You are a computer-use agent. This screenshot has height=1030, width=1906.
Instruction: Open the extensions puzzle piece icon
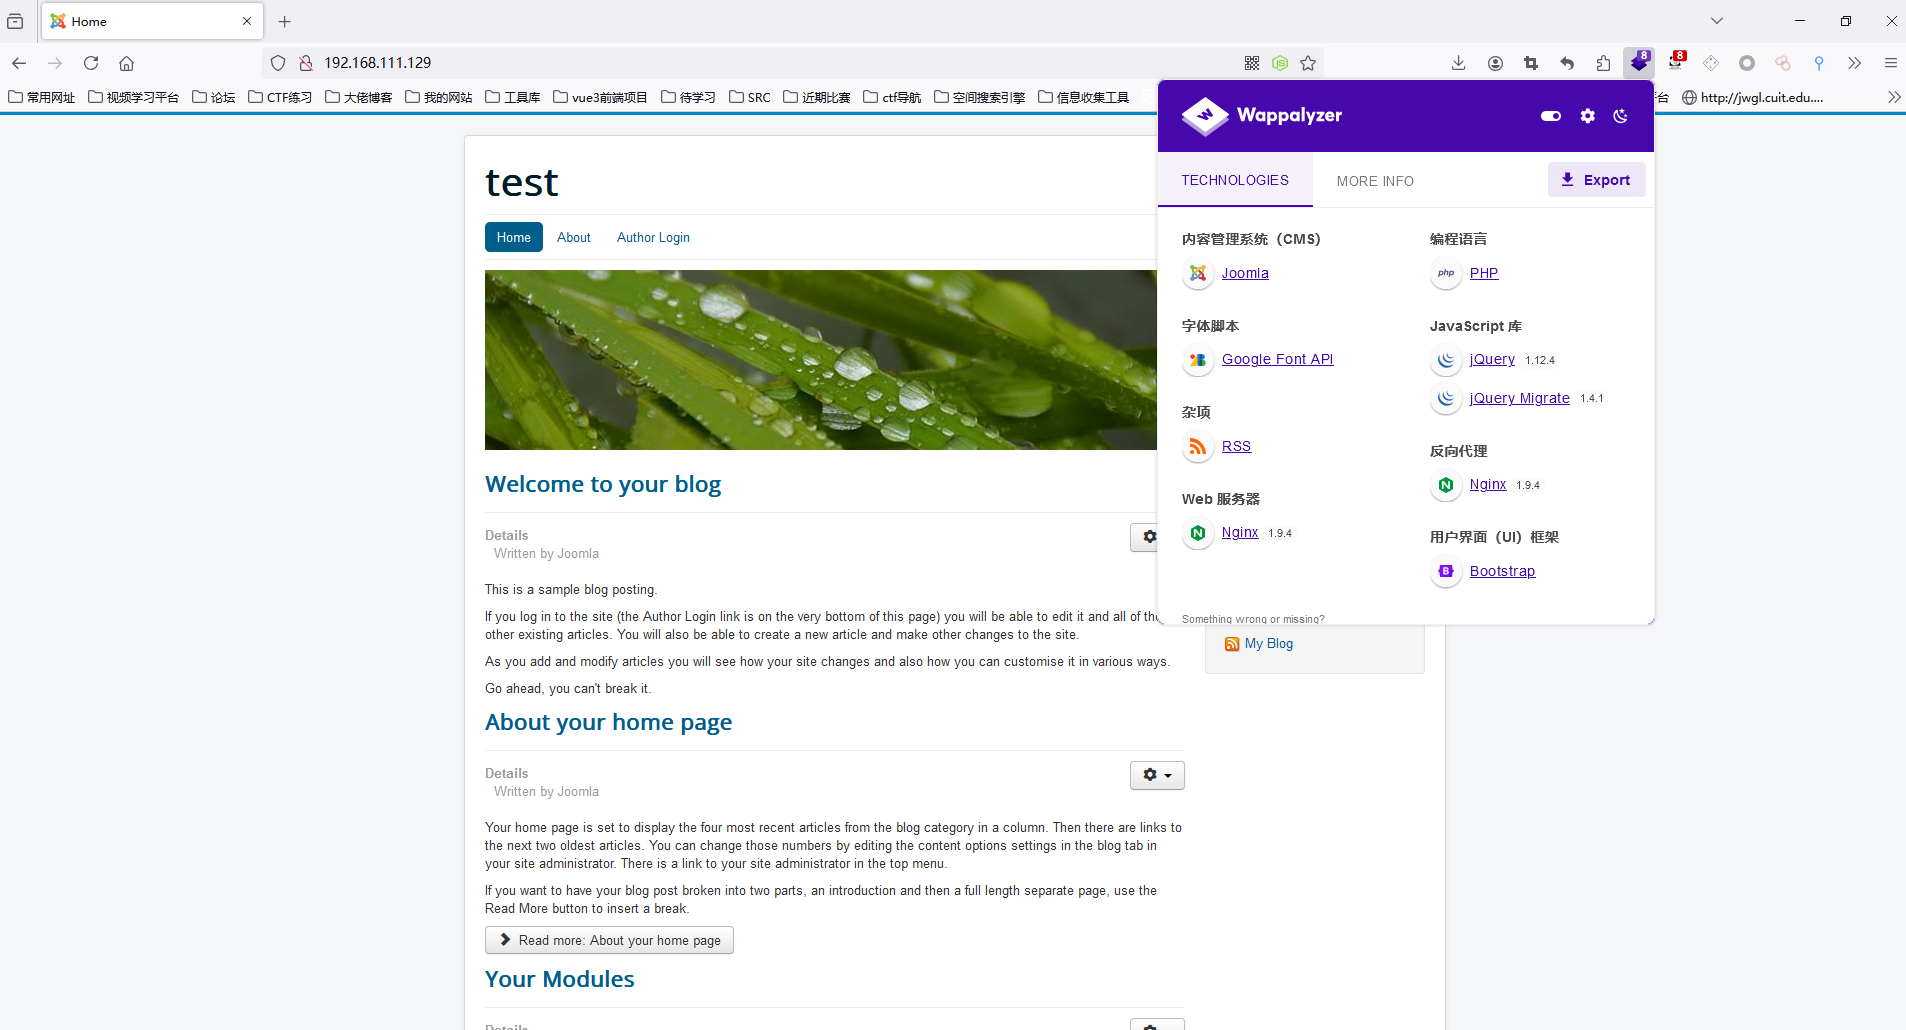point(1603,63)
